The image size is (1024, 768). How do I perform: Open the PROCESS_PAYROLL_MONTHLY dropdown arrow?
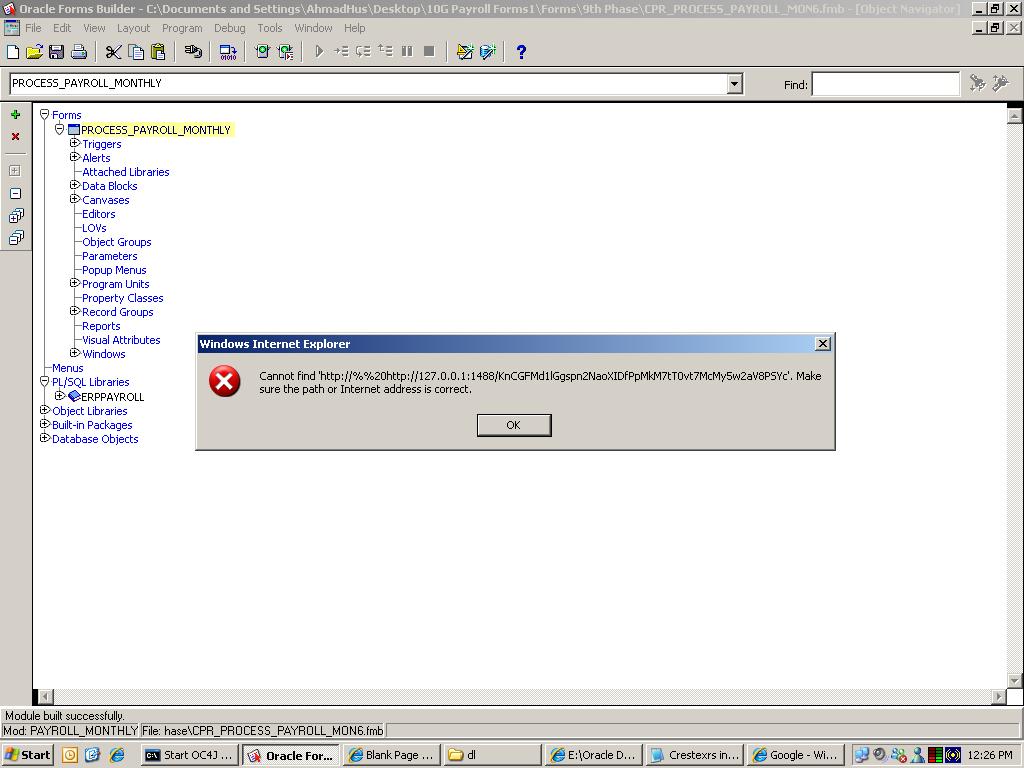pyautogui.click(x=734, y=84)
